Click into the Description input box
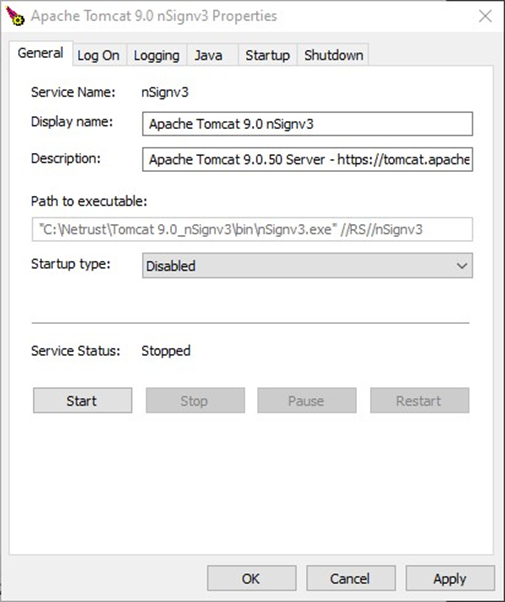This screenshot has width=505, height=602. click(x=307, y=159)
